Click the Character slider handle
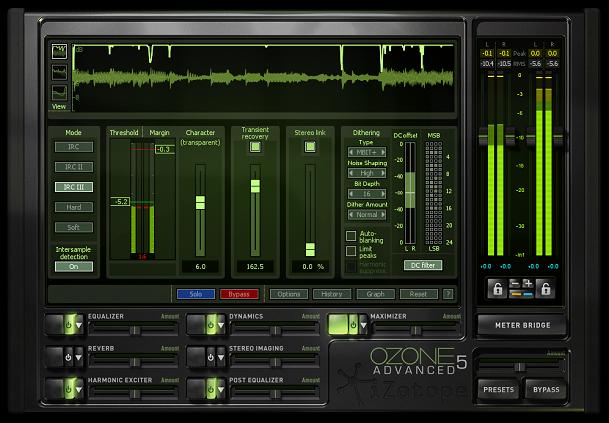Viewport: 609px width, 423px height. coord(200,202)
